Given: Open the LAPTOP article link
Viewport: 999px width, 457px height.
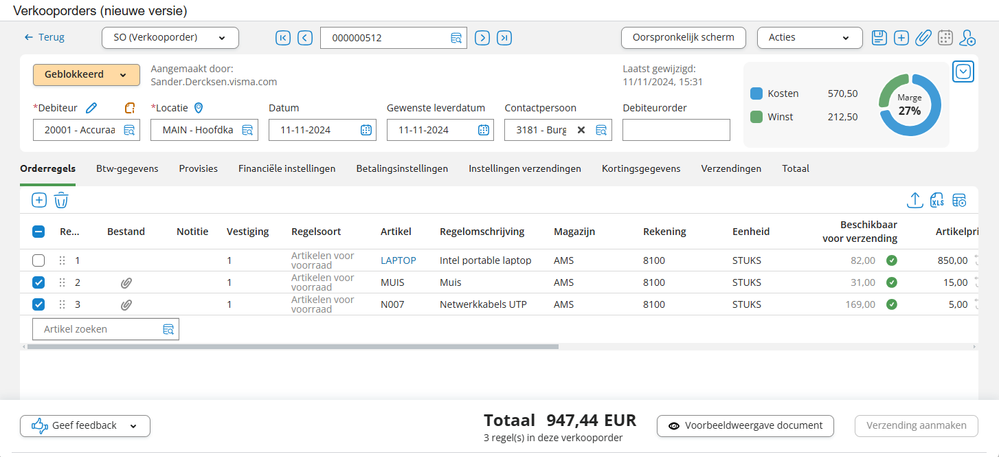Looking at the screenshot, I should pos(398,261).
